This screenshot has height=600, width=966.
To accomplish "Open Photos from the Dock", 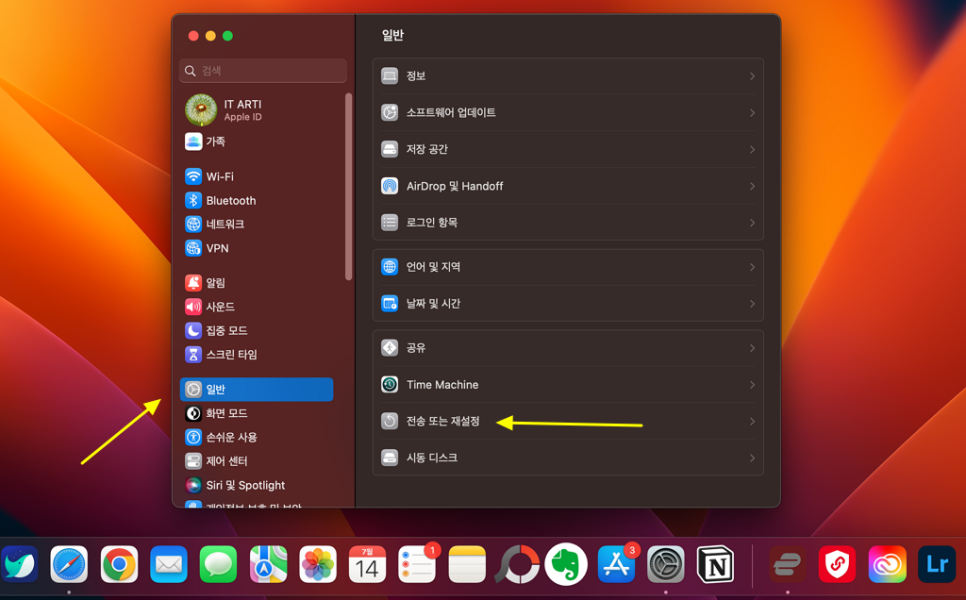I will (x=318, y=564).
